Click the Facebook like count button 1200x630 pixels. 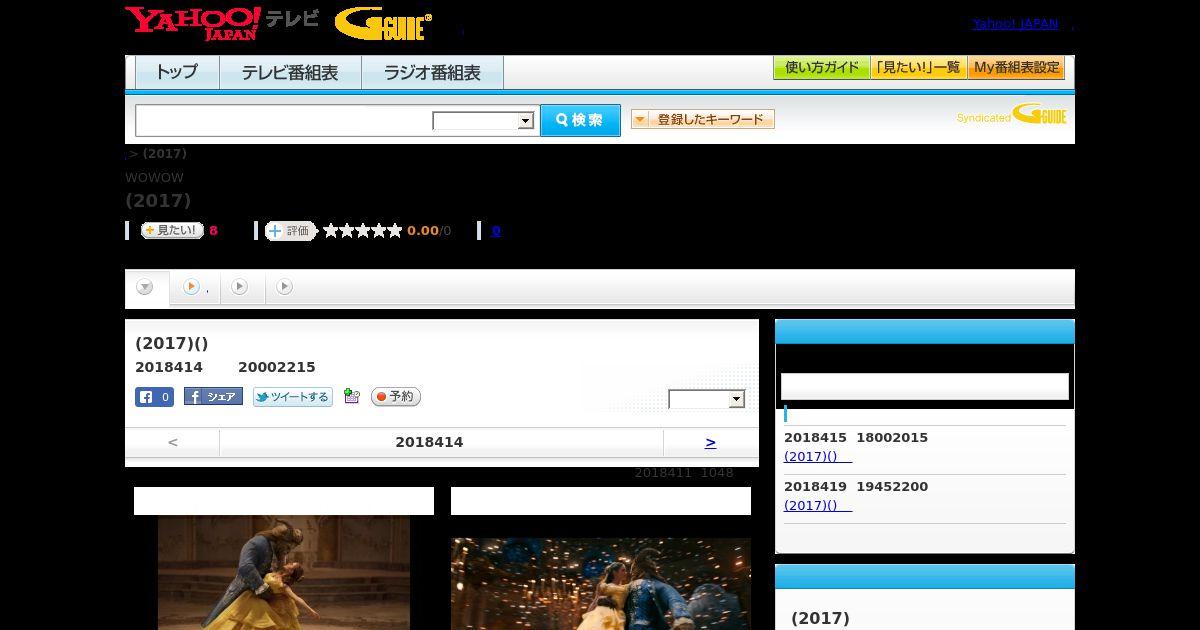154,397
